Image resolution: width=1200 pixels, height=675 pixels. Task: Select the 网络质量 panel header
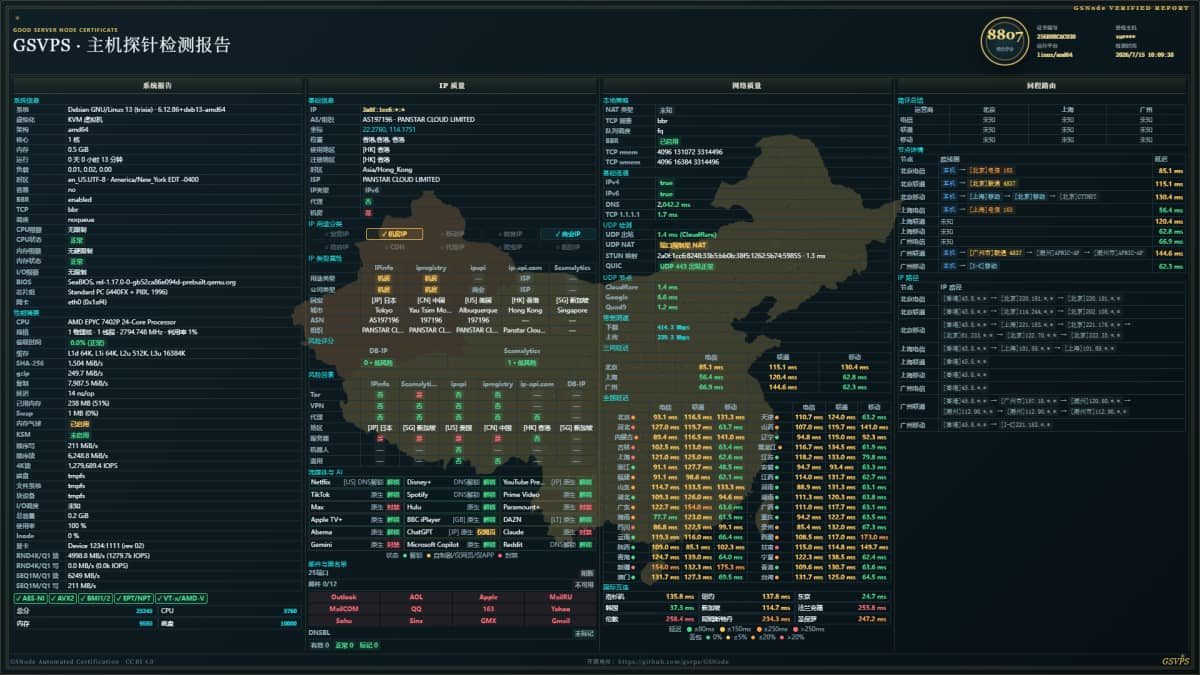[746, 86]
